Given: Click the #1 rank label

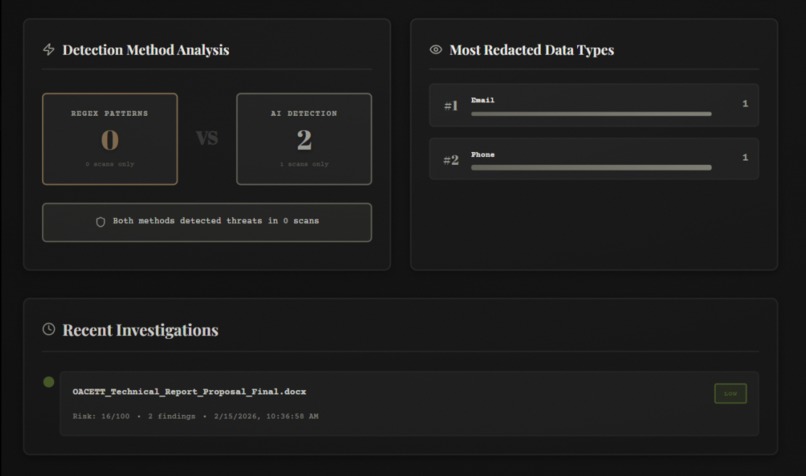Looking at the screenshot, I should click(x=451, y=106).
